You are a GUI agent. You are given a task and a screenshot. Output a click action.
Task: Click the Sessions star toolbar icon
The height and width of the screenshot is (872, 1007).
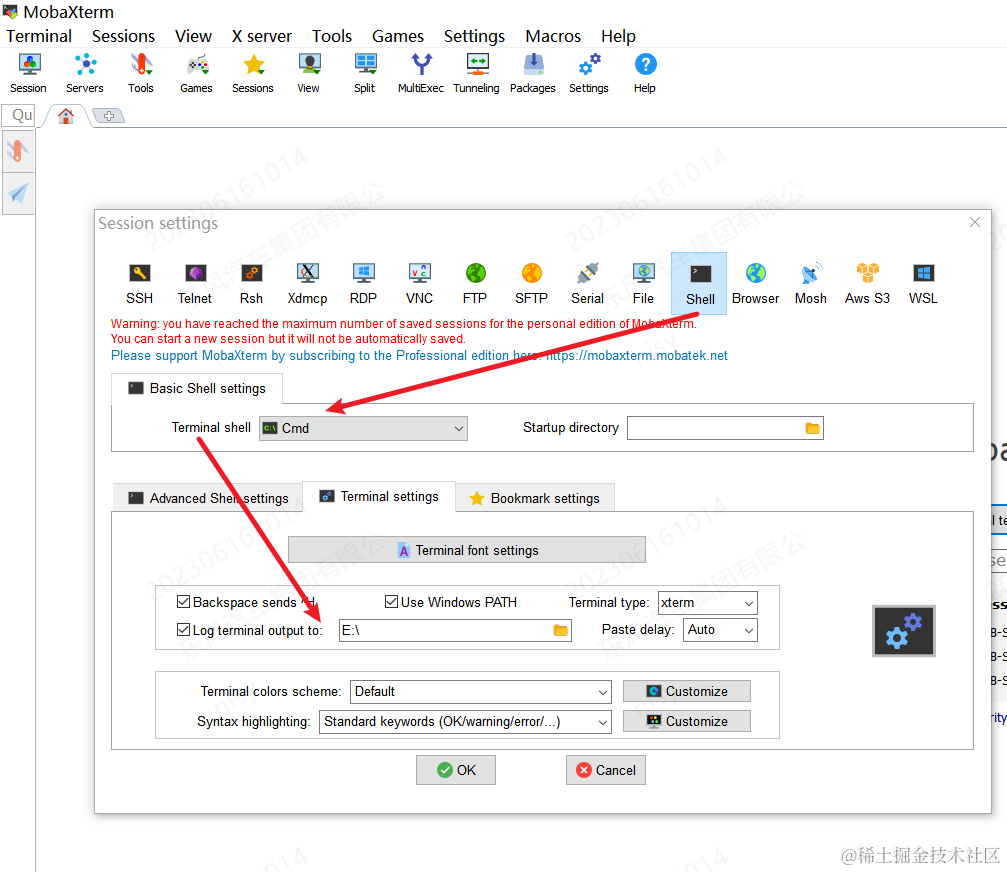tap(253, 74)
